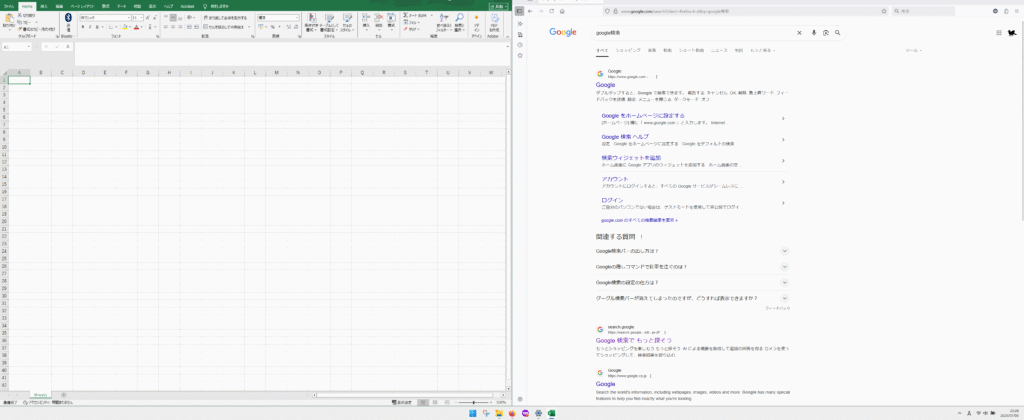This screenshot has height=420, width=1024.
Task: Open the File tab in Excel
Action: pos(8,6)
